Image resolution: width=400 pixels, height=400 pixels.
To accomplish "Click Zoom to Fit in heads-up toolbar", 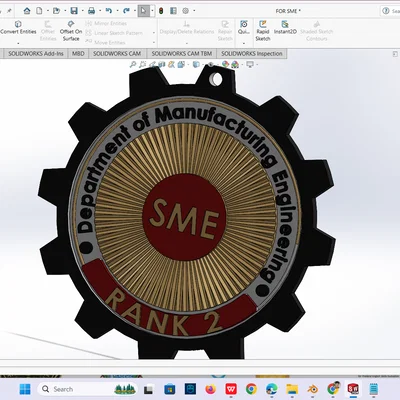I will 133,64.
